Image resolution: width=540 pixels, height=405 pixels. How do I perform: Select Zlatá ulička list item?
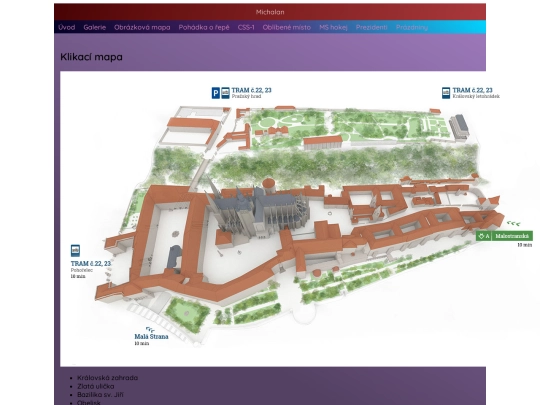96,386
